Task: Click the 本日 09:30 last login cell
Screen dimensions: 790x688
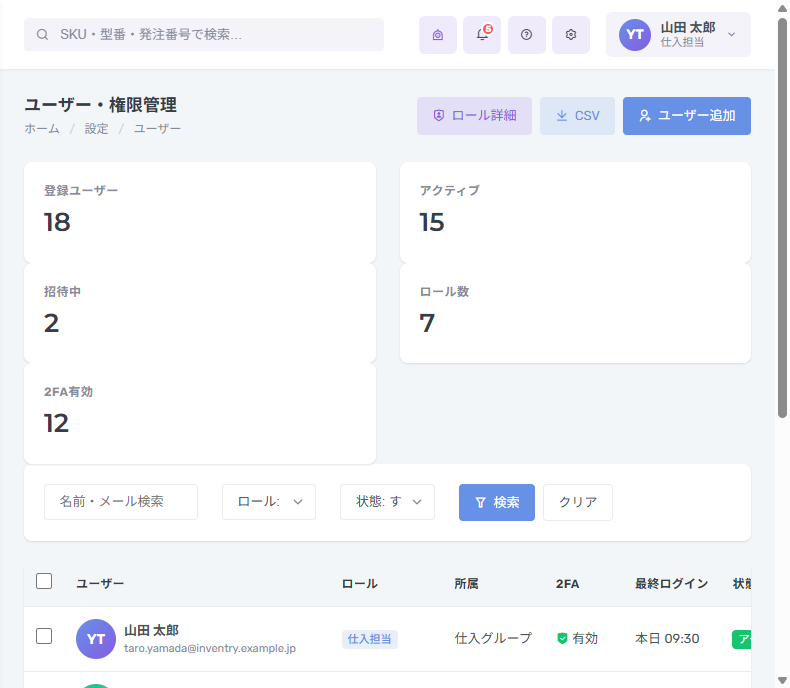Action: (x=667, y=639)
